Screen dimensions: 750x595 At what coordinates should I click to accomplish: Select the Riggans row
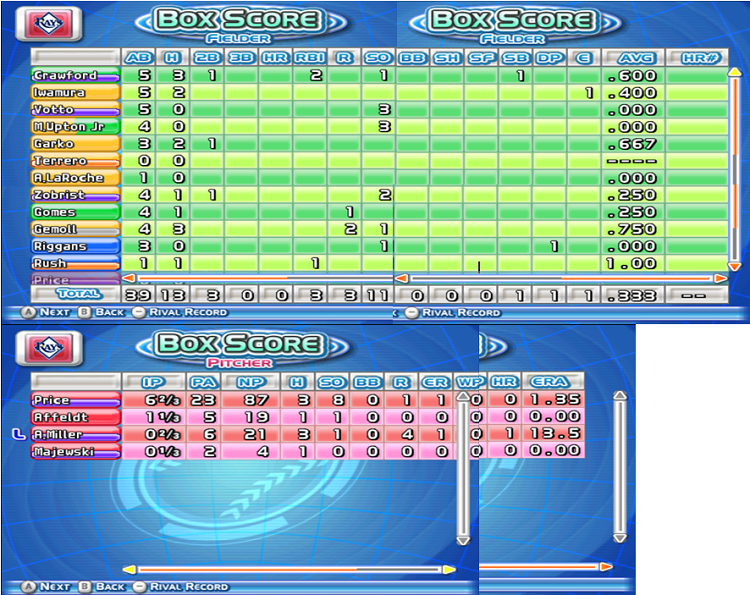(x=379, y=246)
